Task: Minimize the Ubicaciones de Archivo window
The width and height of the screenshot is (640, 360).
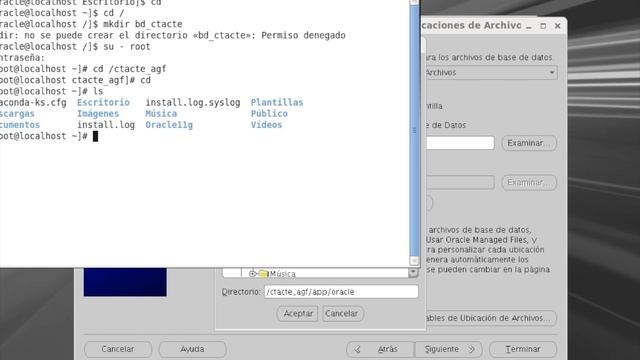Action: pyautogui.click(x=529, y=26)
